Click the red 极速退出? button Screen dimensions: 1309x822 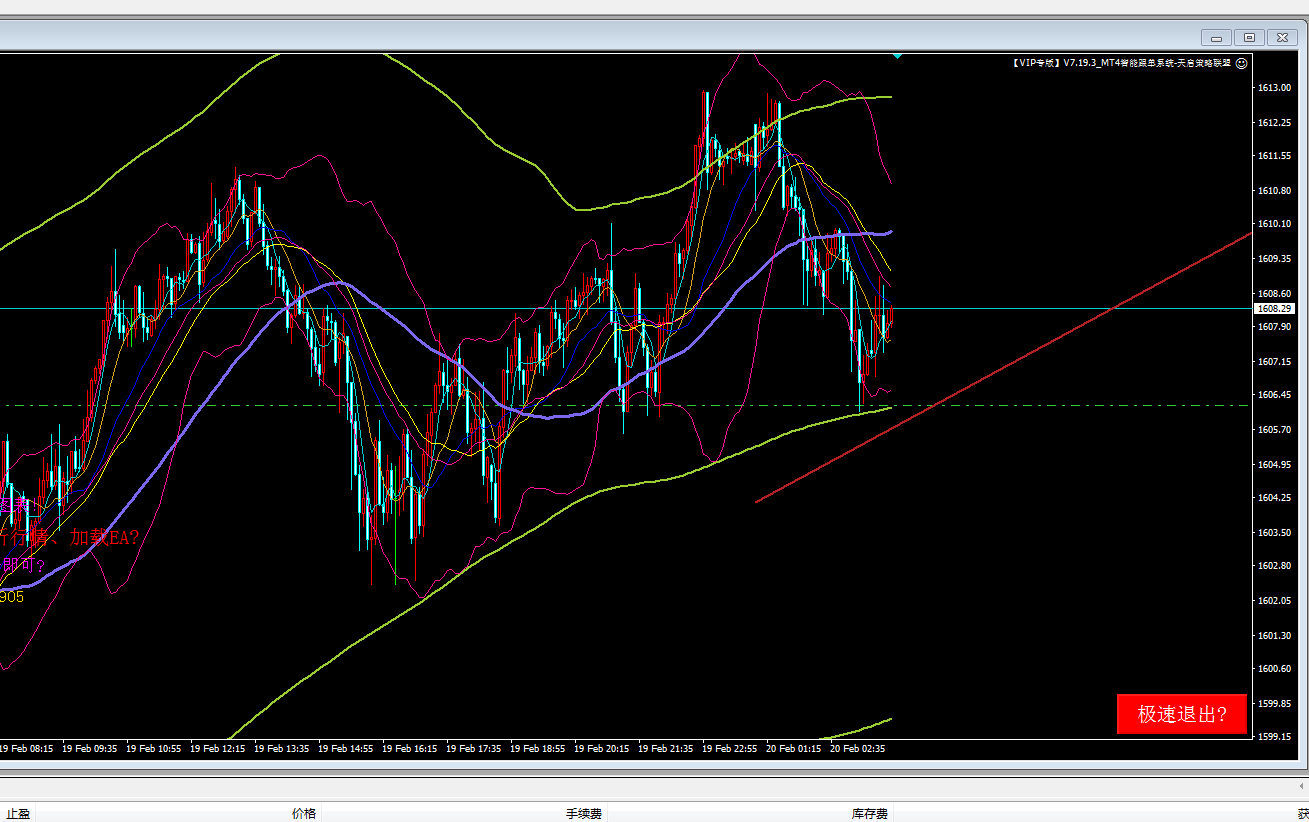1182,714
